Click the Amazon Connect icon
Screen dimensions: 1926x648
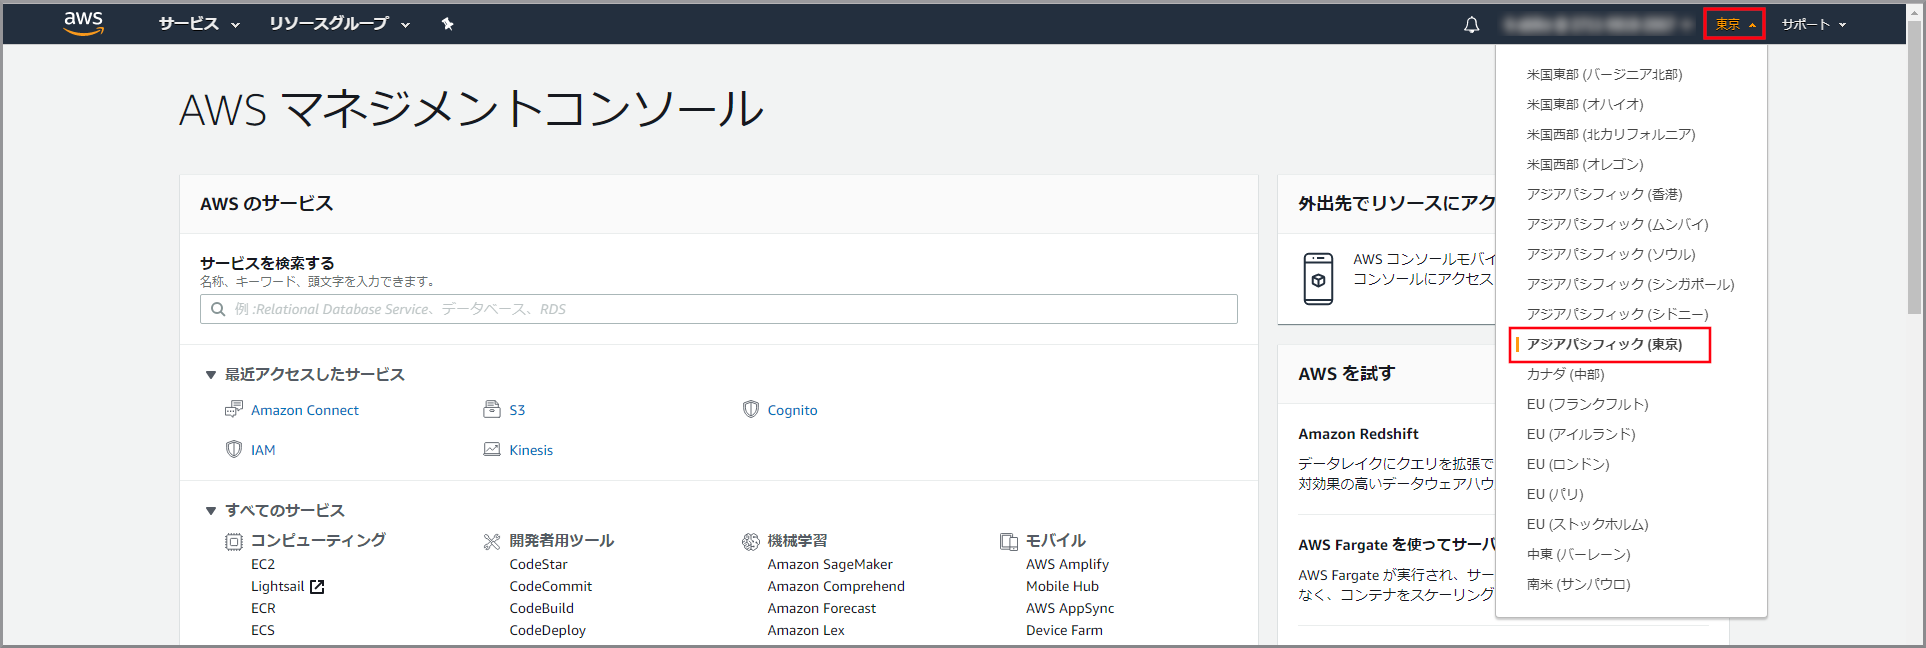tap(234, 409)
